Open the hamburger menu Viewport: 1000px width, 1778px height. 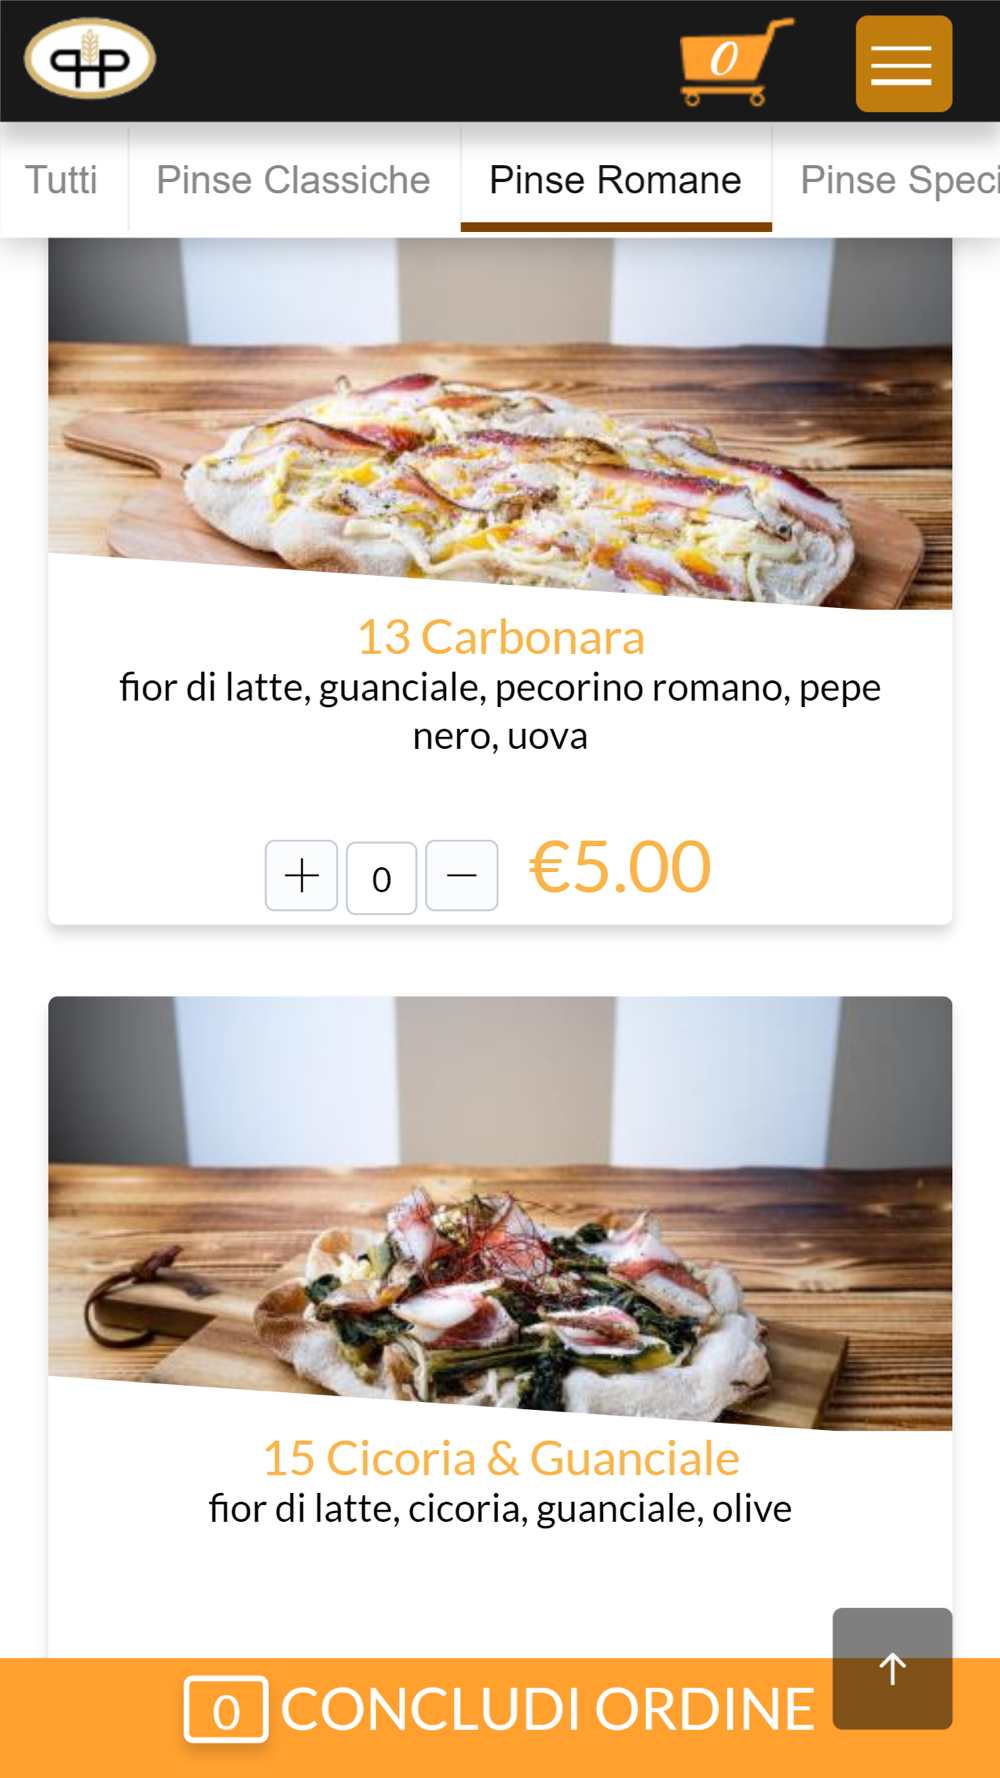point(903,64)
